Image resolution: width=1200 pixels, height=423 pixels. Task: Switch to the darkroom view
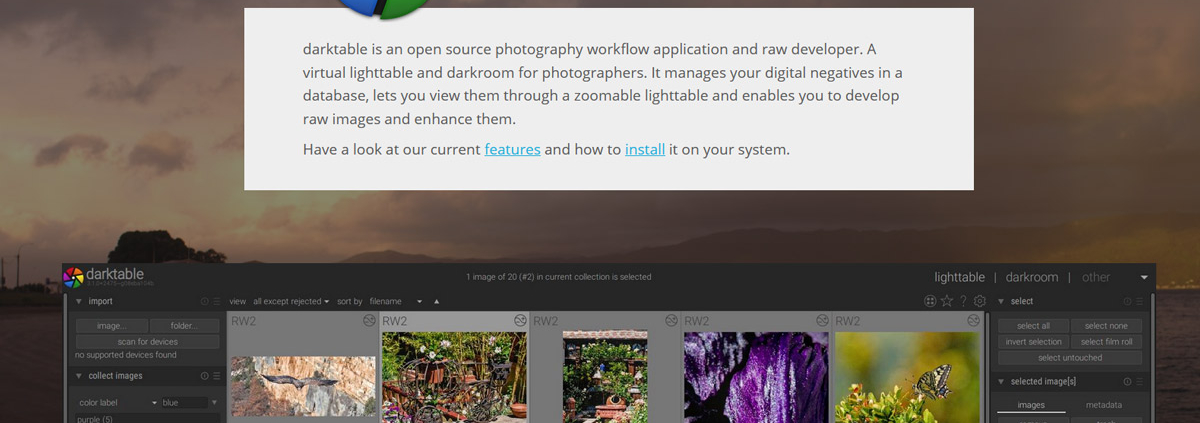coord(1032,277)
